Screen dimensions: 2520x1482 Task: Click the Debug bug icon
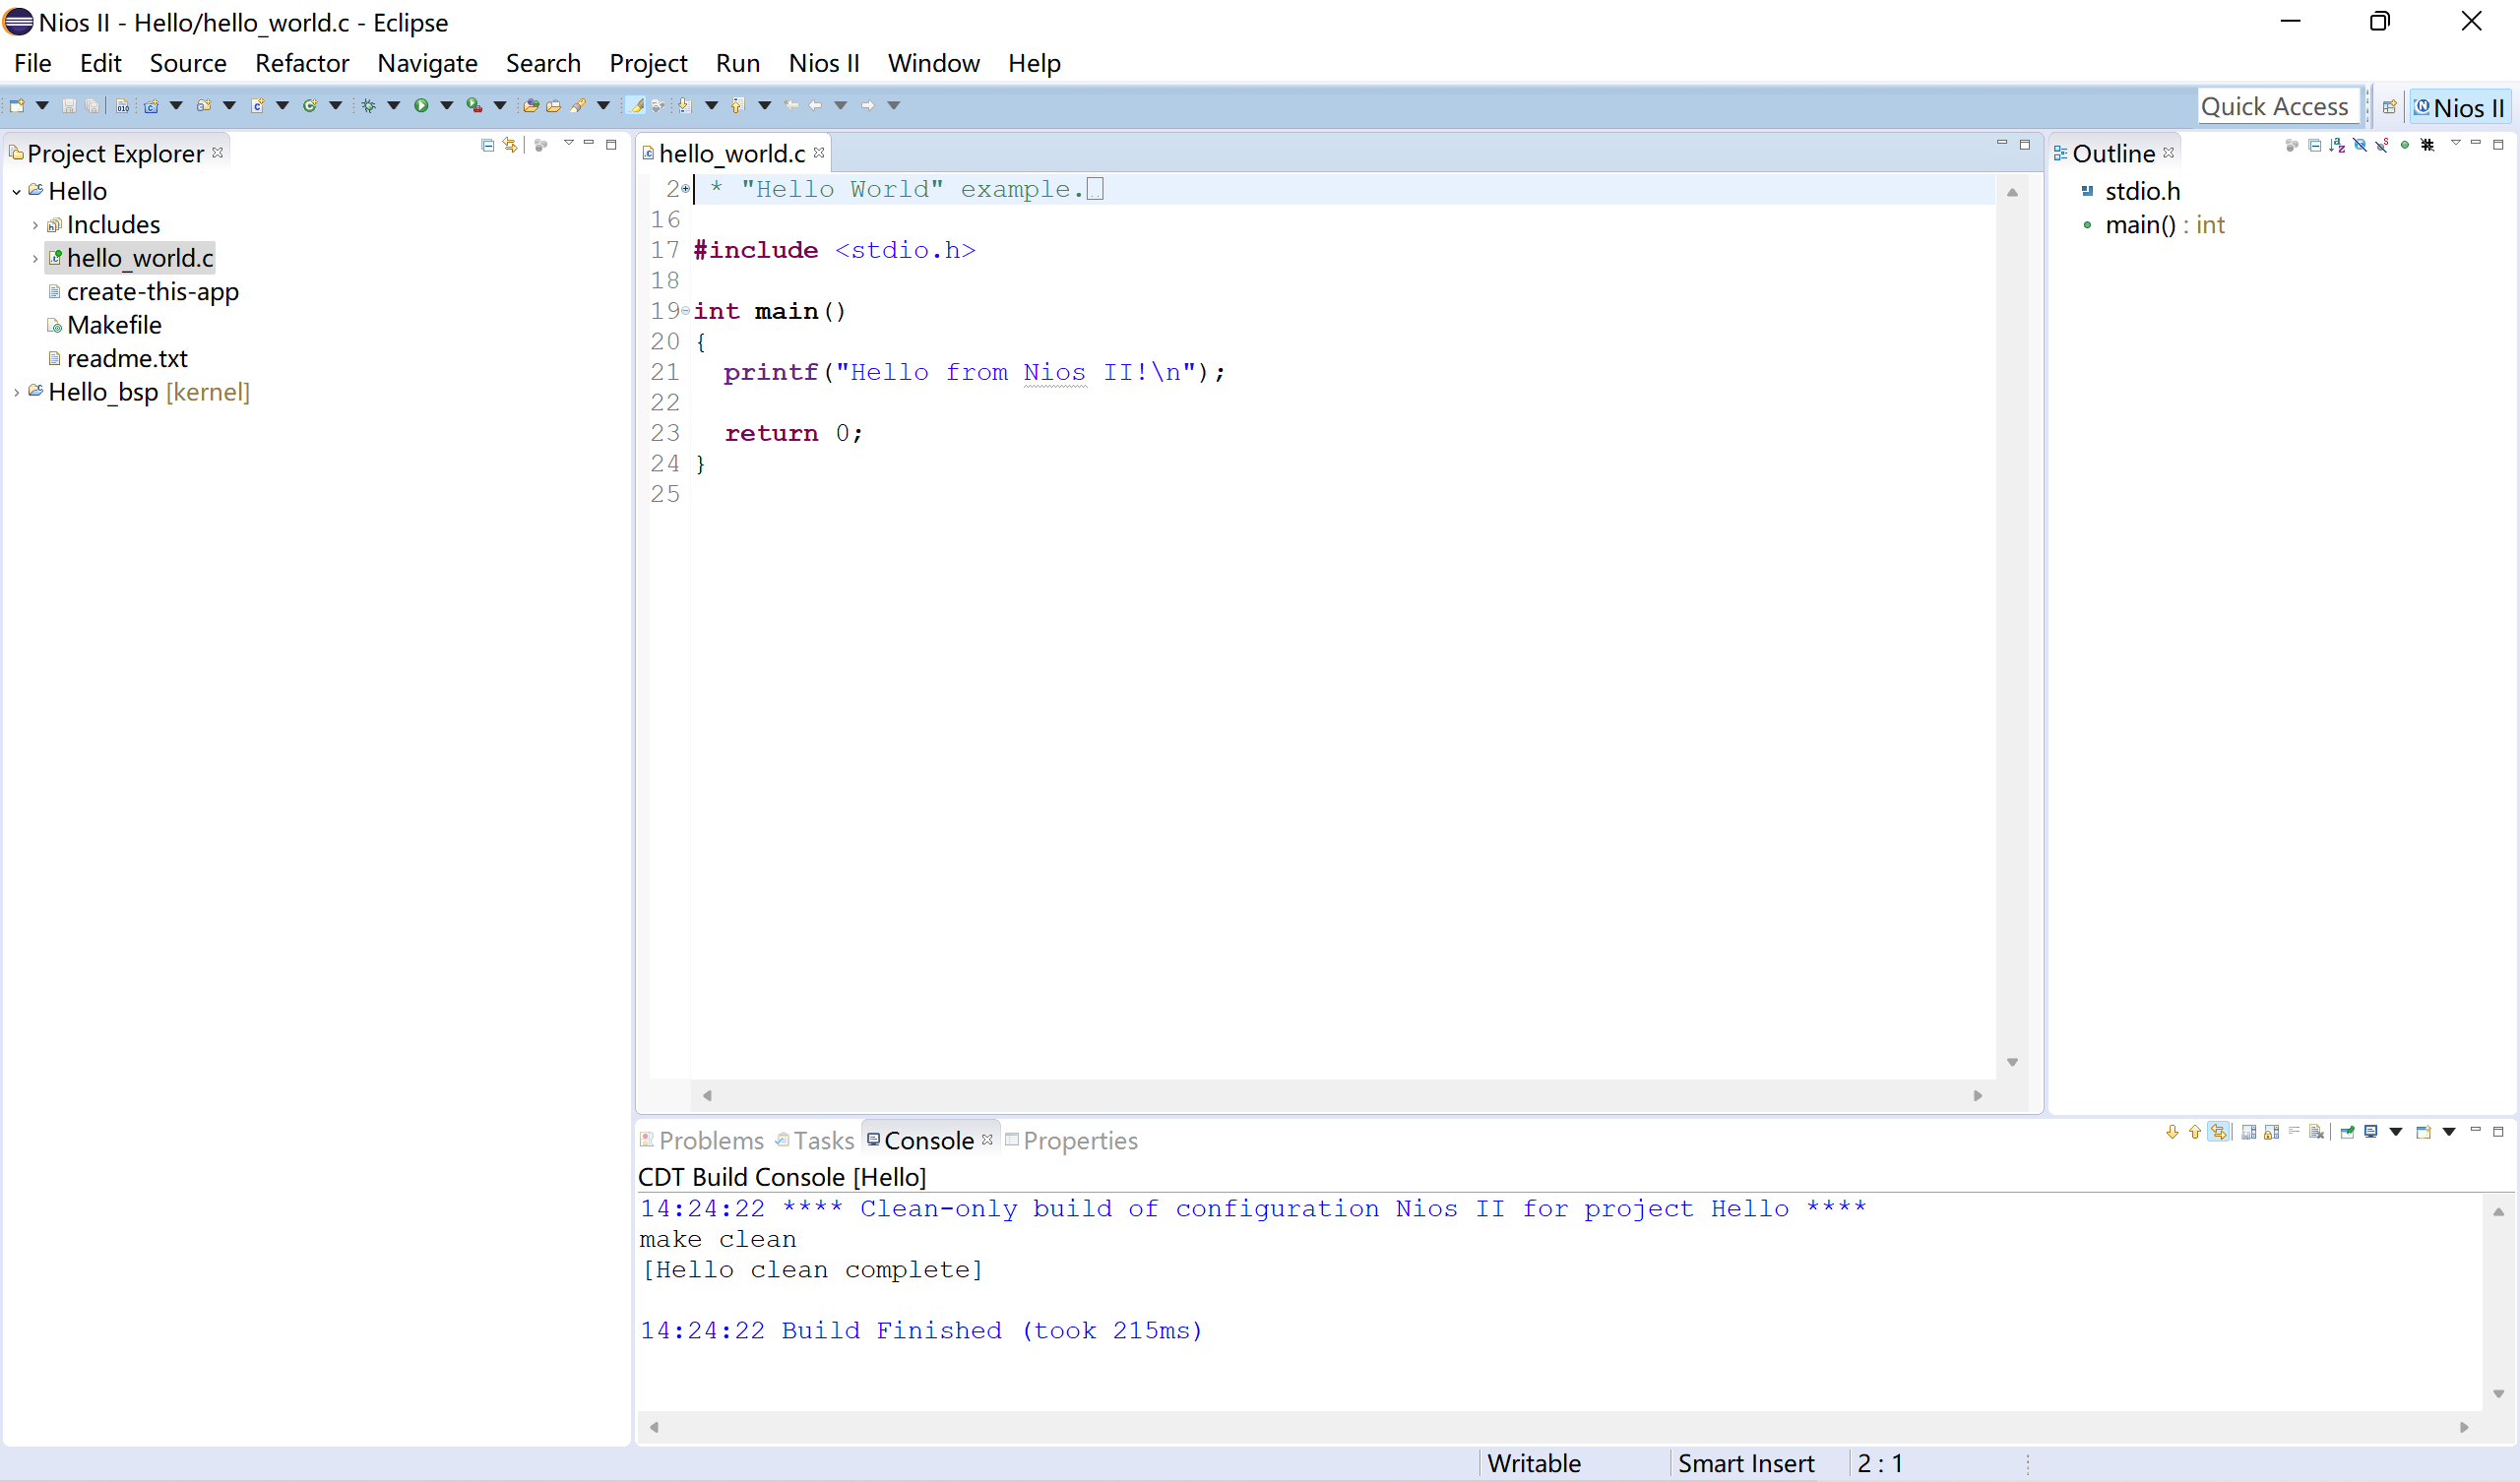pyautogui.click(x=368, y=106)
